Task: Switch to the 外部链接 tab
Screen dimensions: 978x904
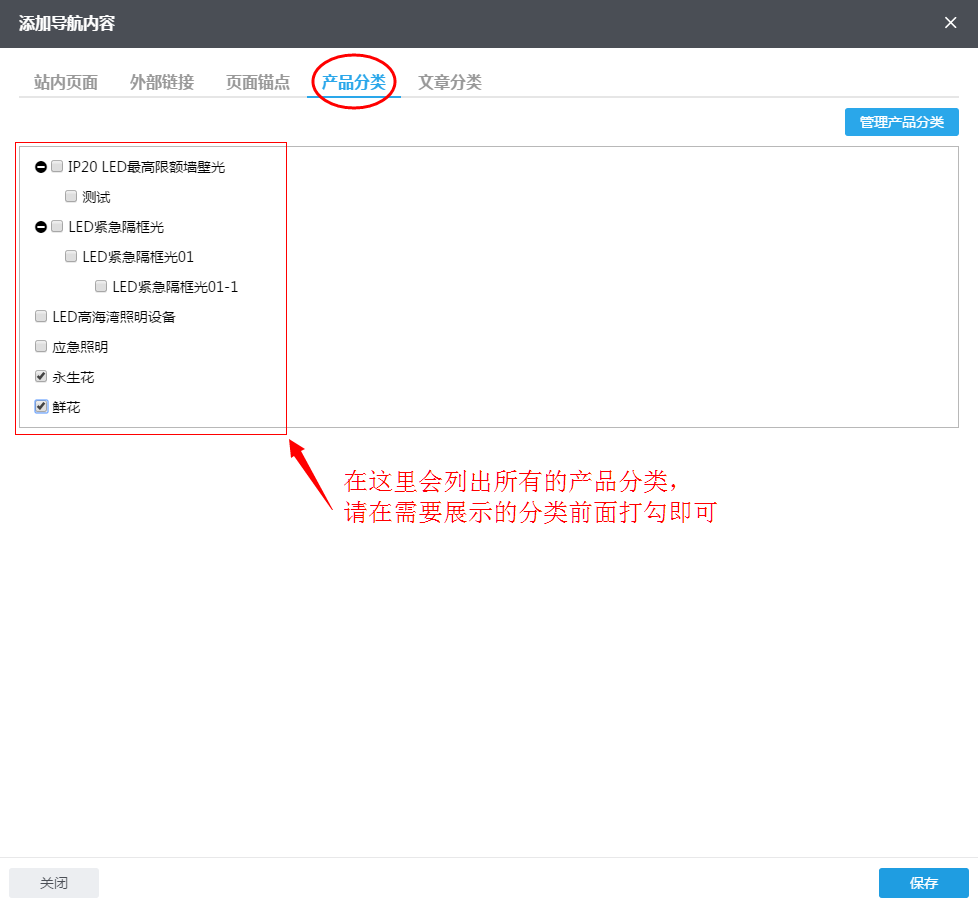Action: pyautogui.click(x=161, y=83)
